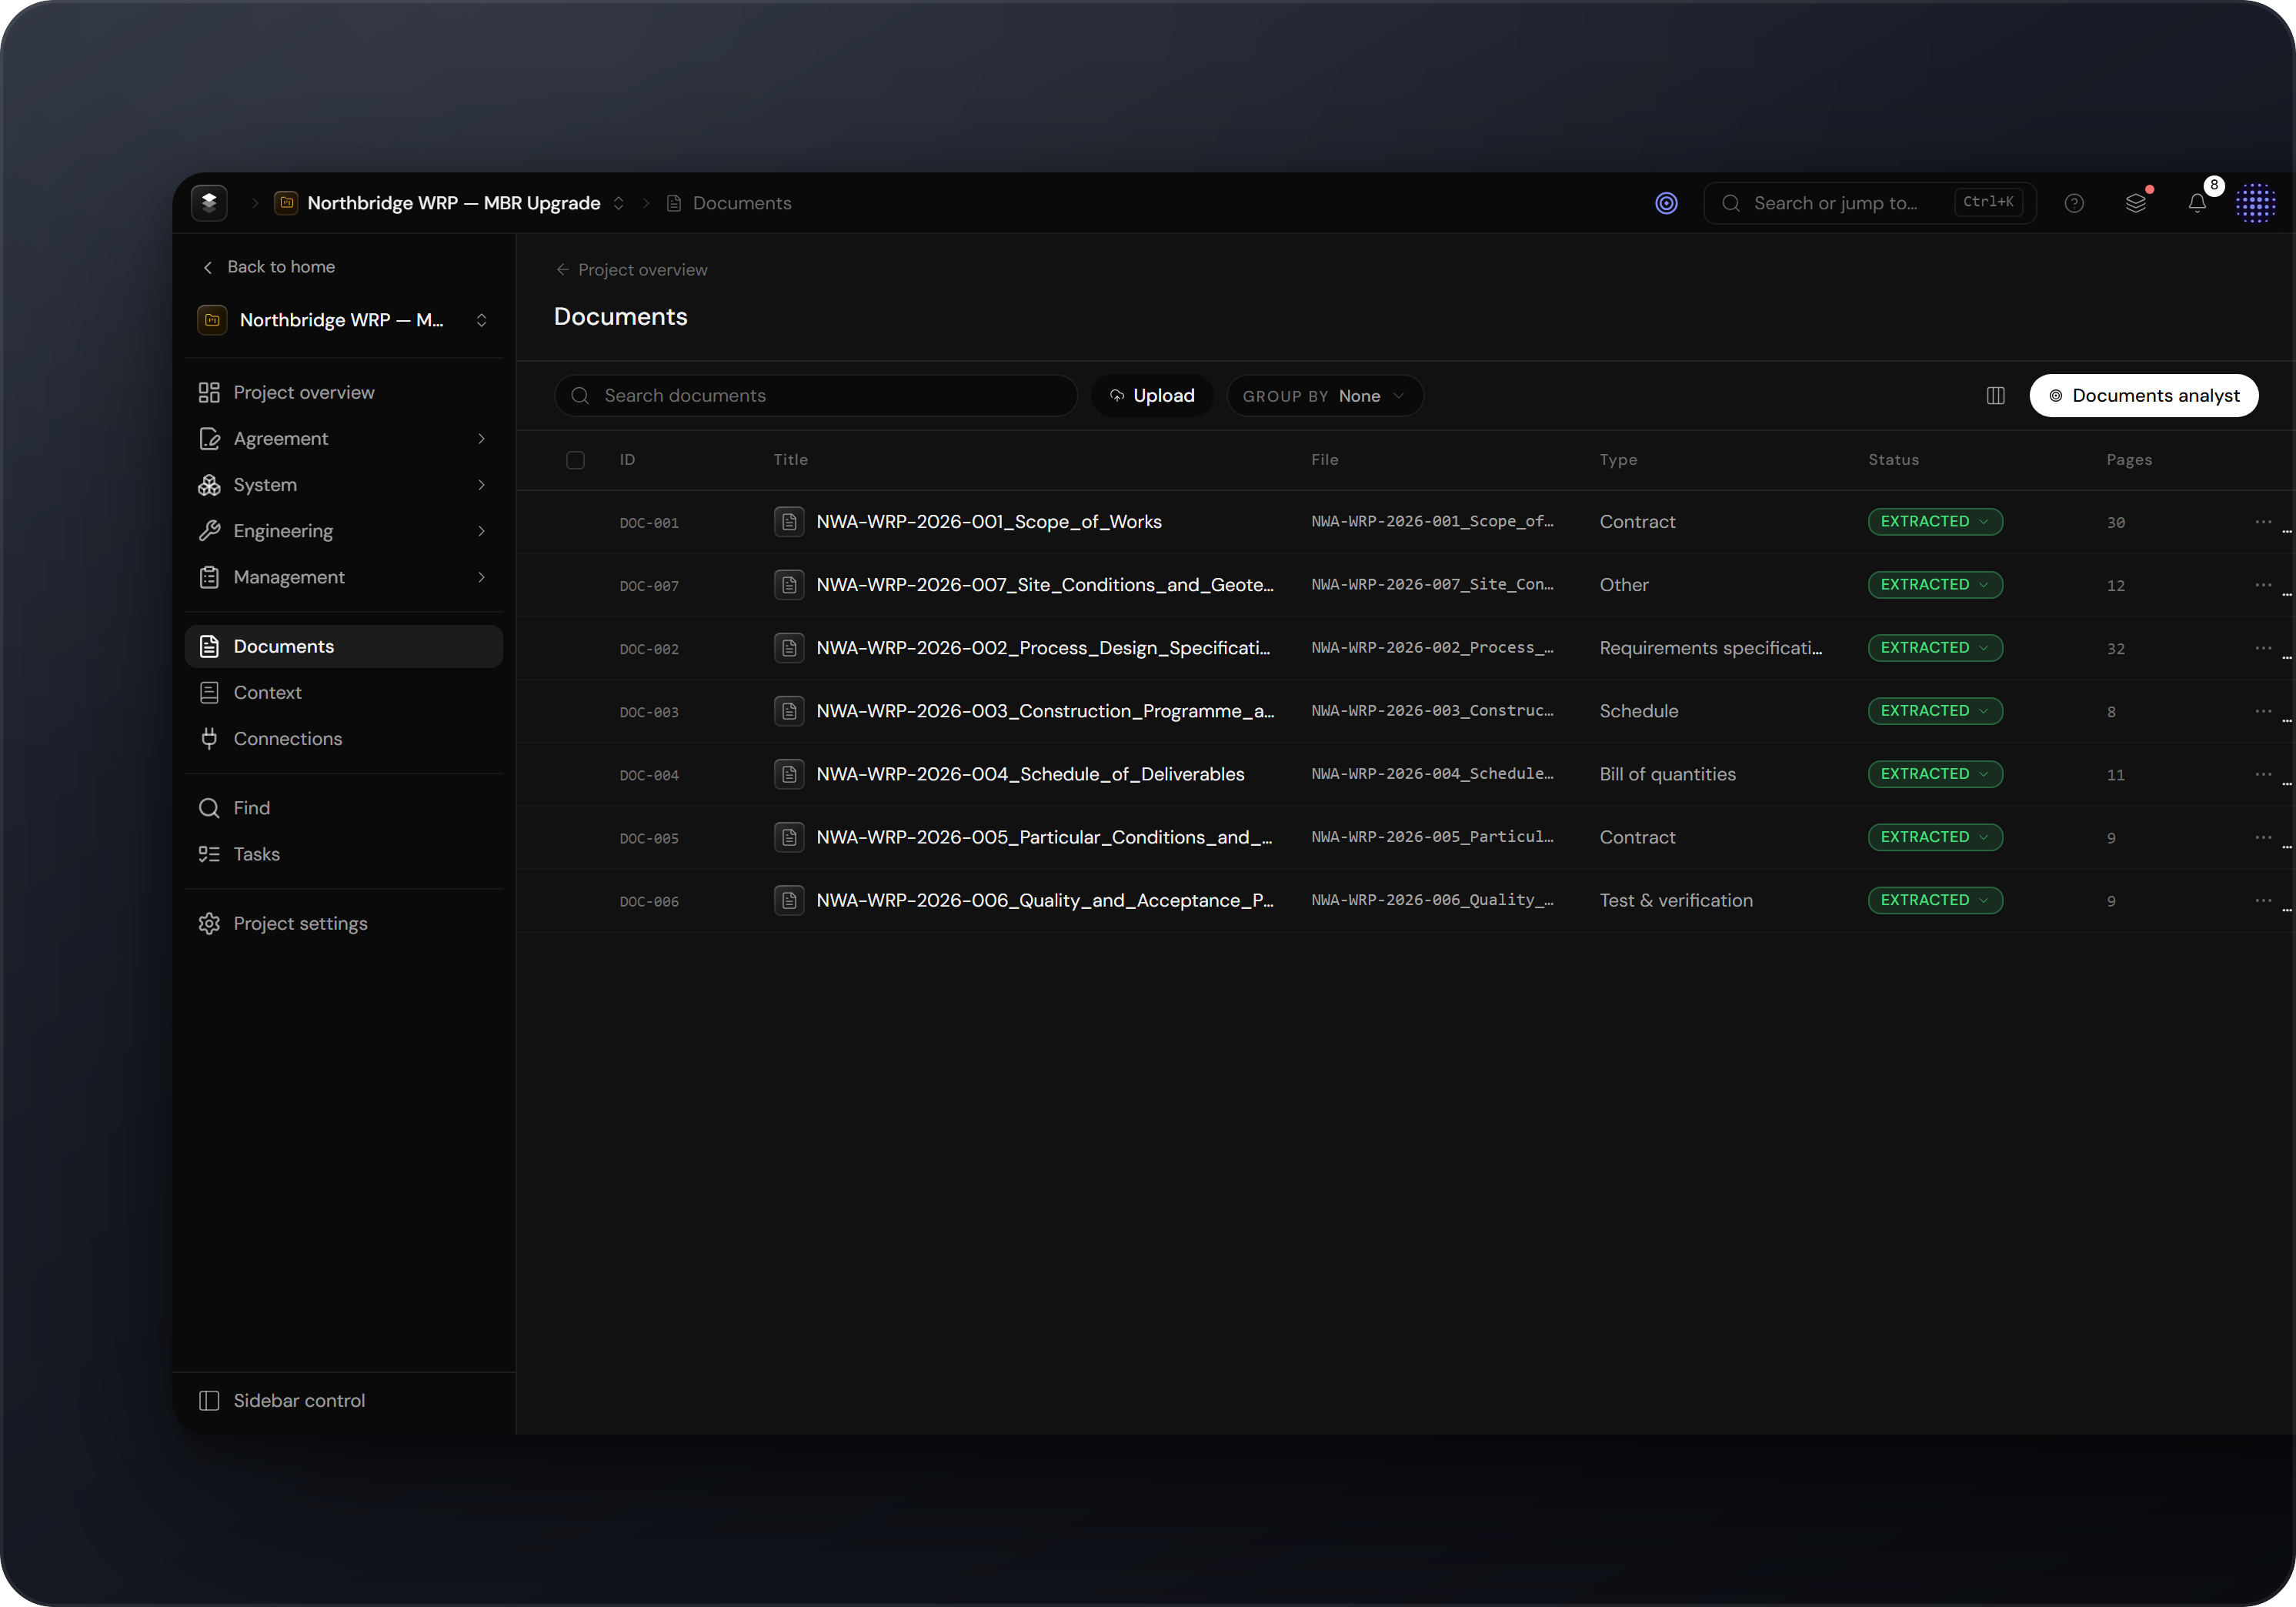Open Connections in the sidebar
This screenshot has height=1607, width=2296.
click(x=343, y=739)
